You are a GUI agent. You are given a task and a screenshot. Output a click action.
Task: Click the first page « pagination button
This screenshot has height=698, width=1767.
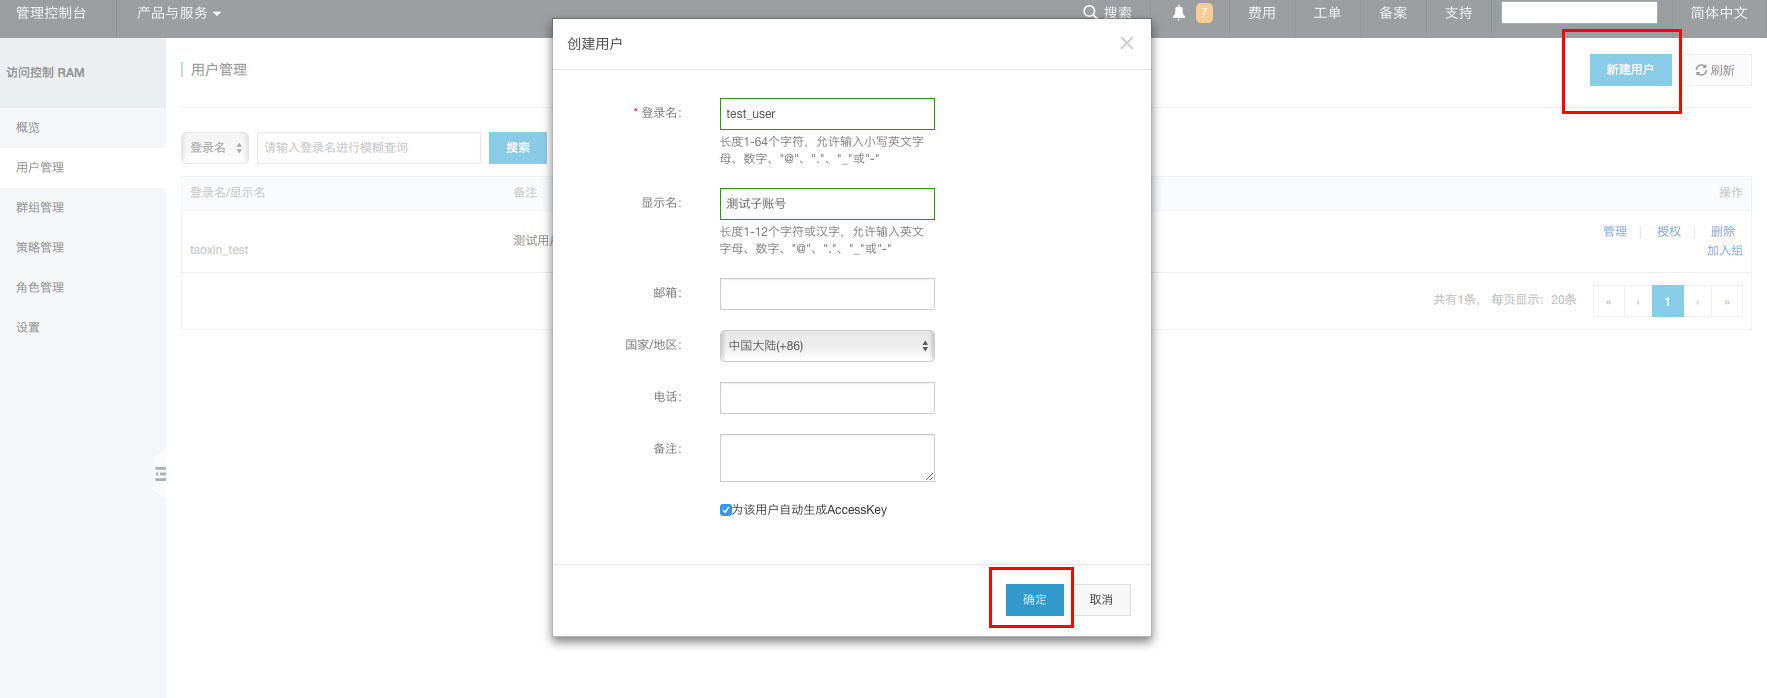click(1608, 301)
